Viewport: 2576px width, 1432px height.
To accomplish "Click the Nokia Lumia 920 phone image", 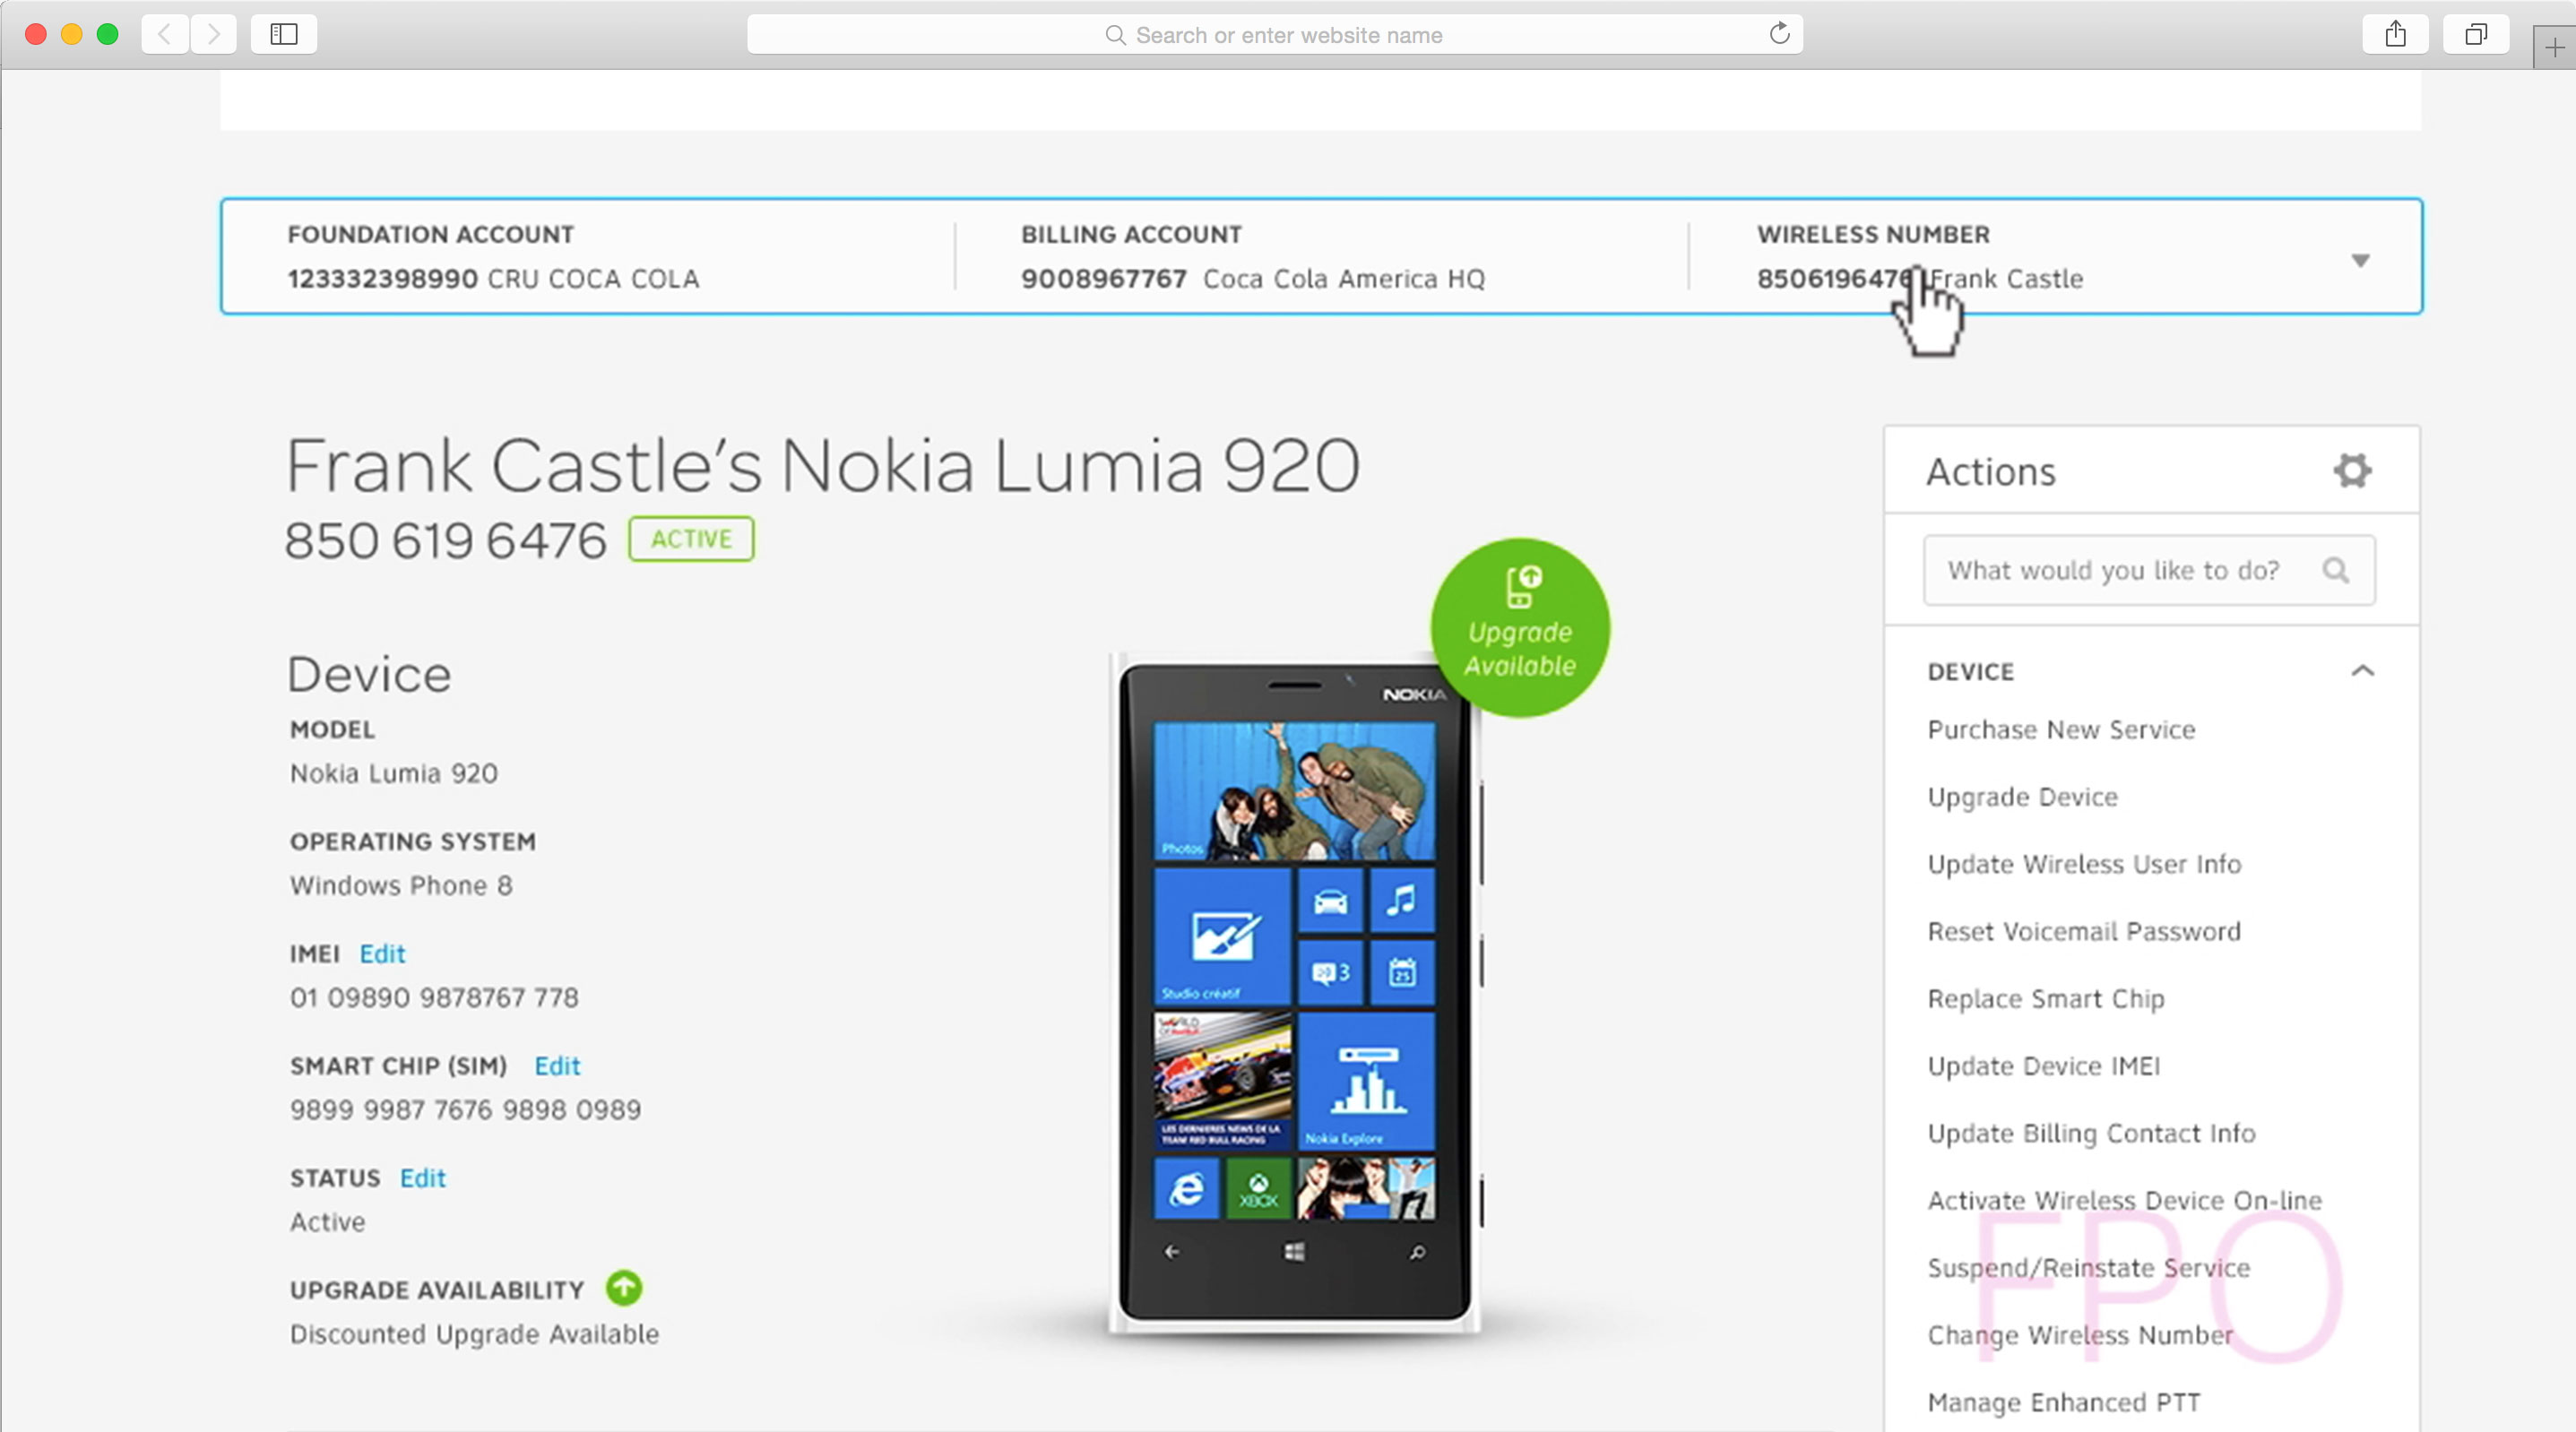I will [x=1294, y=990].
